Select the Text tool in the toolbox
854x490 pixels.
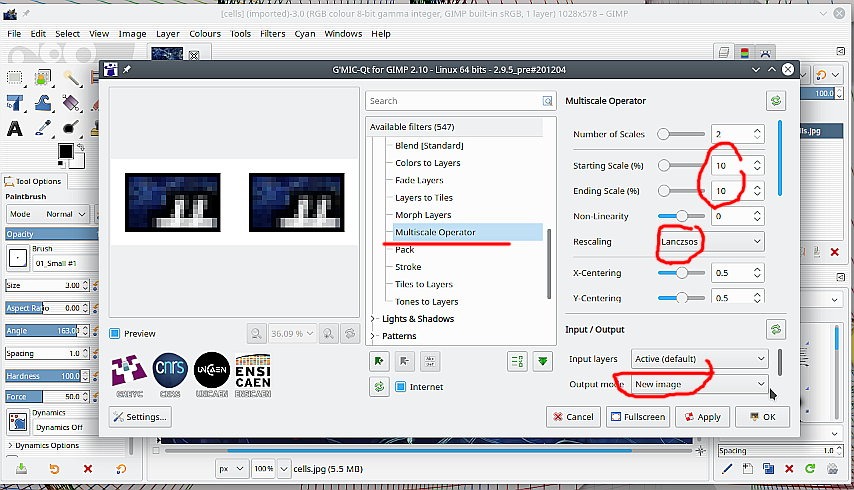(x=15, y=128)
